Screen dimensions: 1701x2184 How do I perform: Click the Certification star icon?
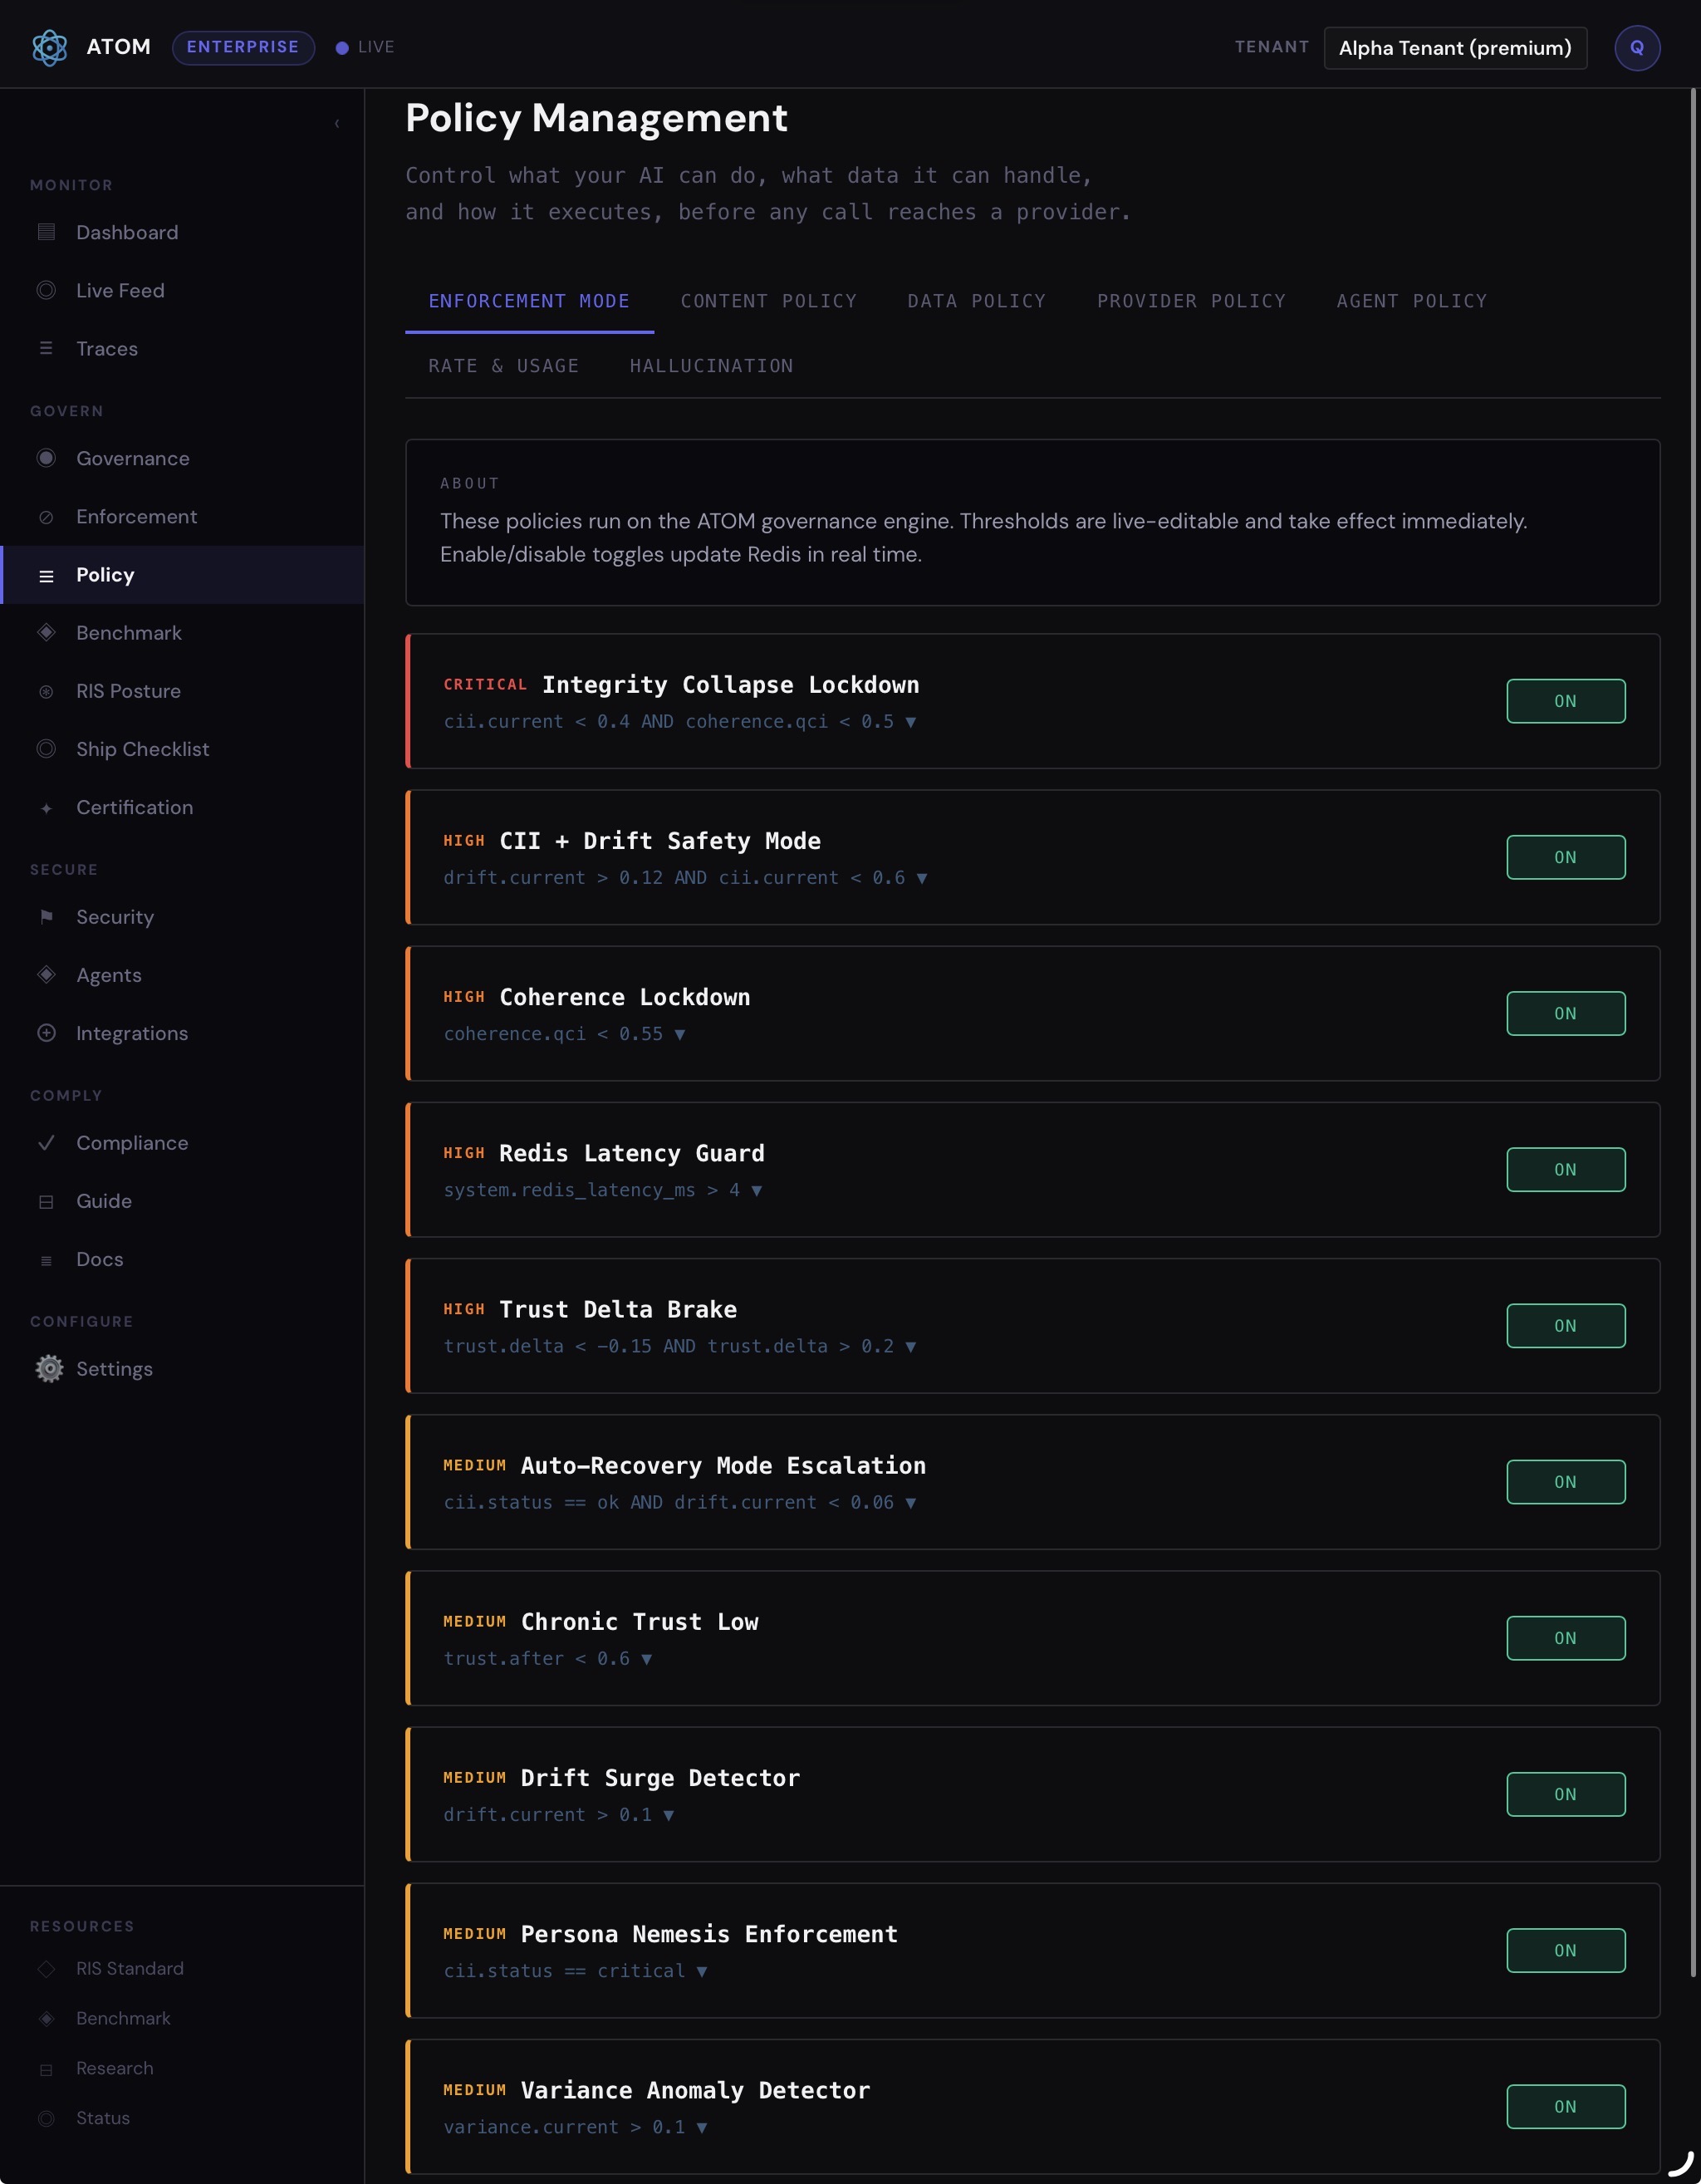point(46,808)
